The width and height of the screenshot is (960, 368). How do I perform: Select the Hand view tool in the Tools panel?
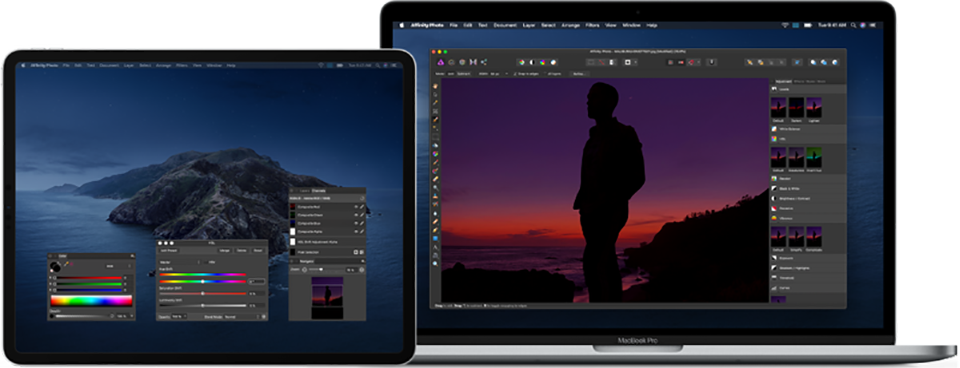coord(435,85)
